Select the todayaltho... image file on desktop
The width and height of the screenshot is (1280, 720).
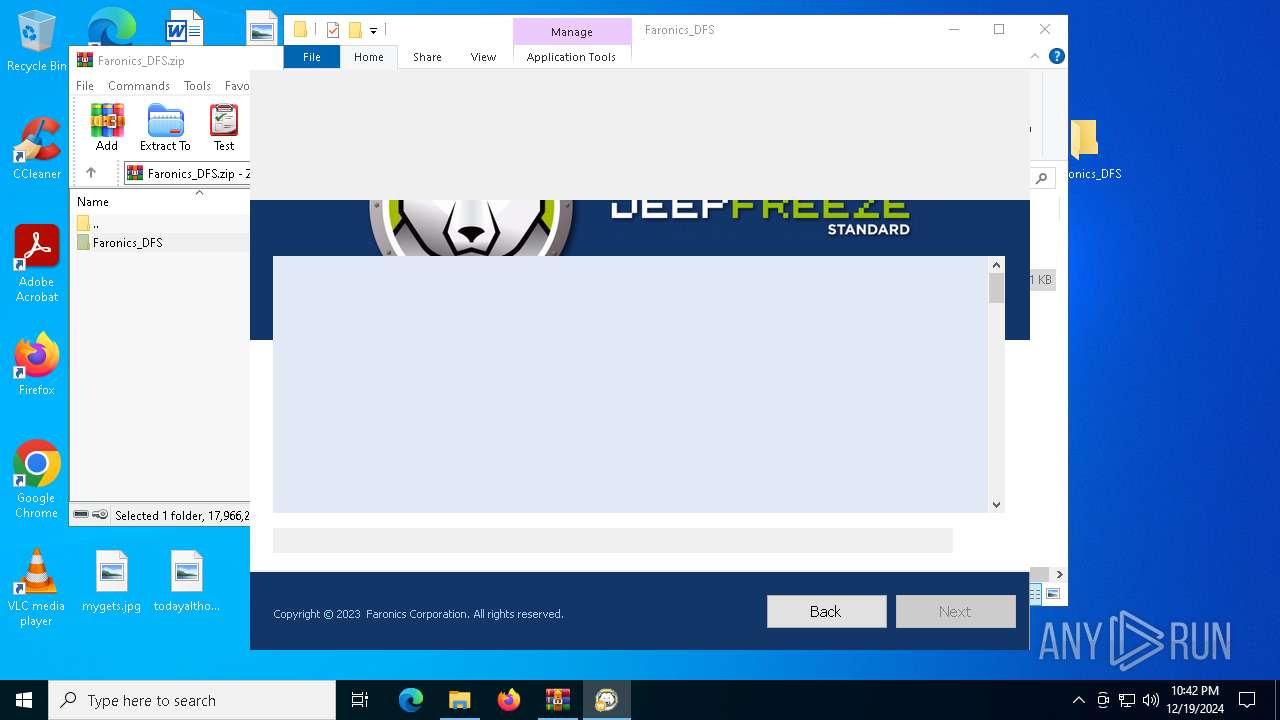187,581
